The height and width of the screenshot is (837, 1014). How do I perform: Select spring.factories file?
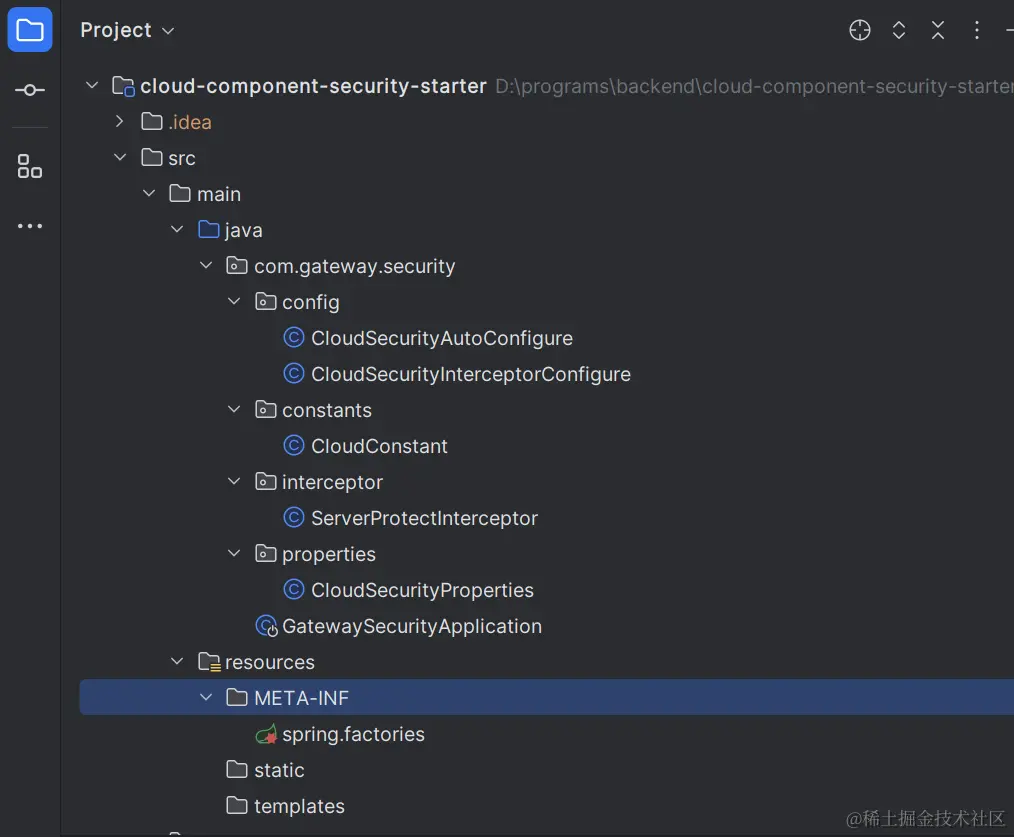353,734
